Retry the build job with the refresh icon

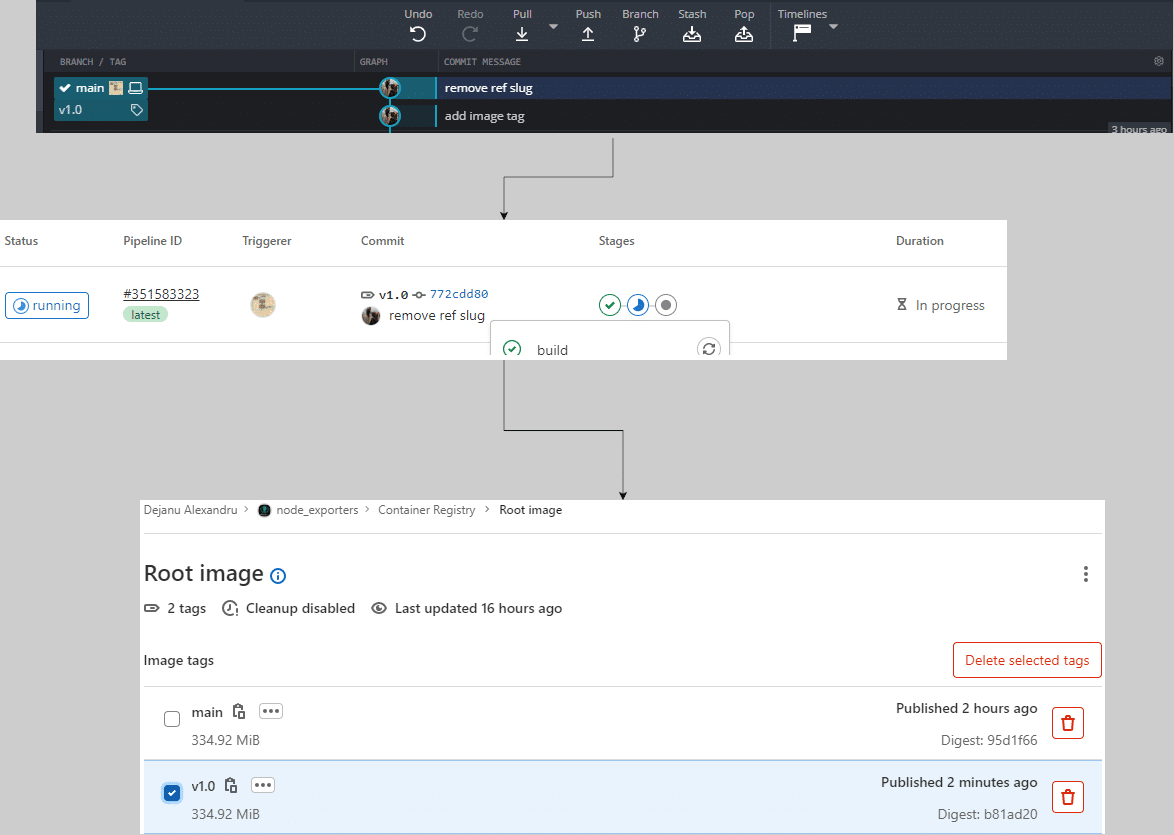(x=708, y=348)
